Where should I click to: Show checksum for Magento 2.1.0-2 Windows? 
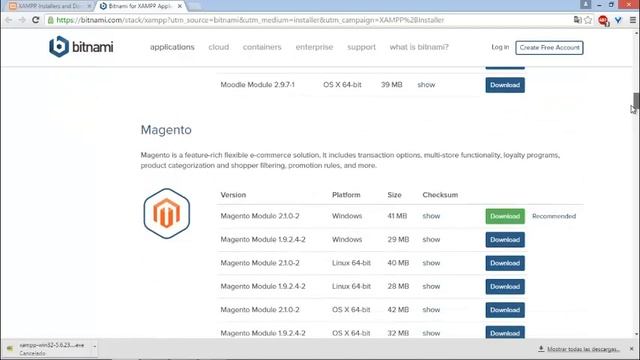click(x=431, y=216)
